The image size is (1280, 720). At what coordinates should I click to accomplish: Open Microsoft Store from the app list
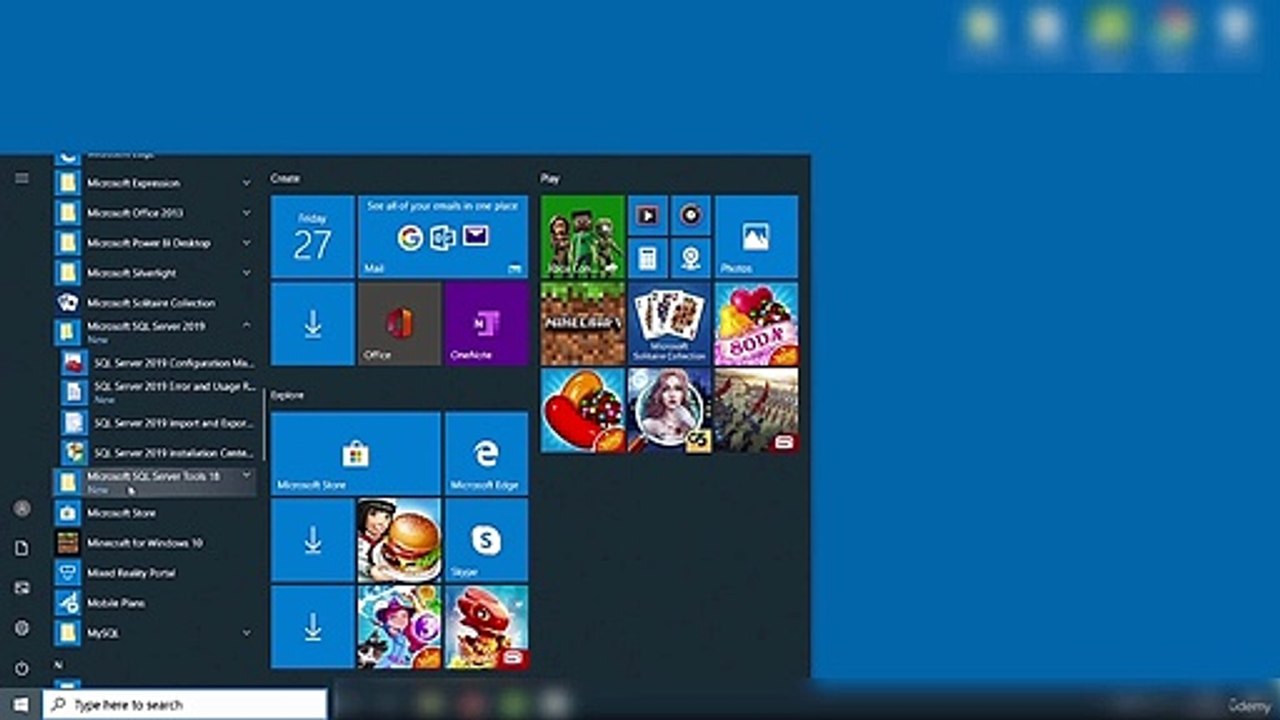click(154, 513)
